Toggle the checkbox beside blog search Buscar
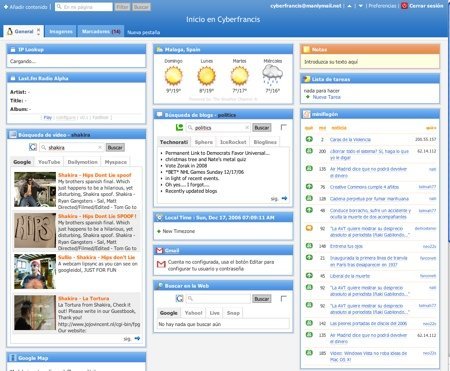The height and width of the screenshot is (371, 450). point(284,127)
